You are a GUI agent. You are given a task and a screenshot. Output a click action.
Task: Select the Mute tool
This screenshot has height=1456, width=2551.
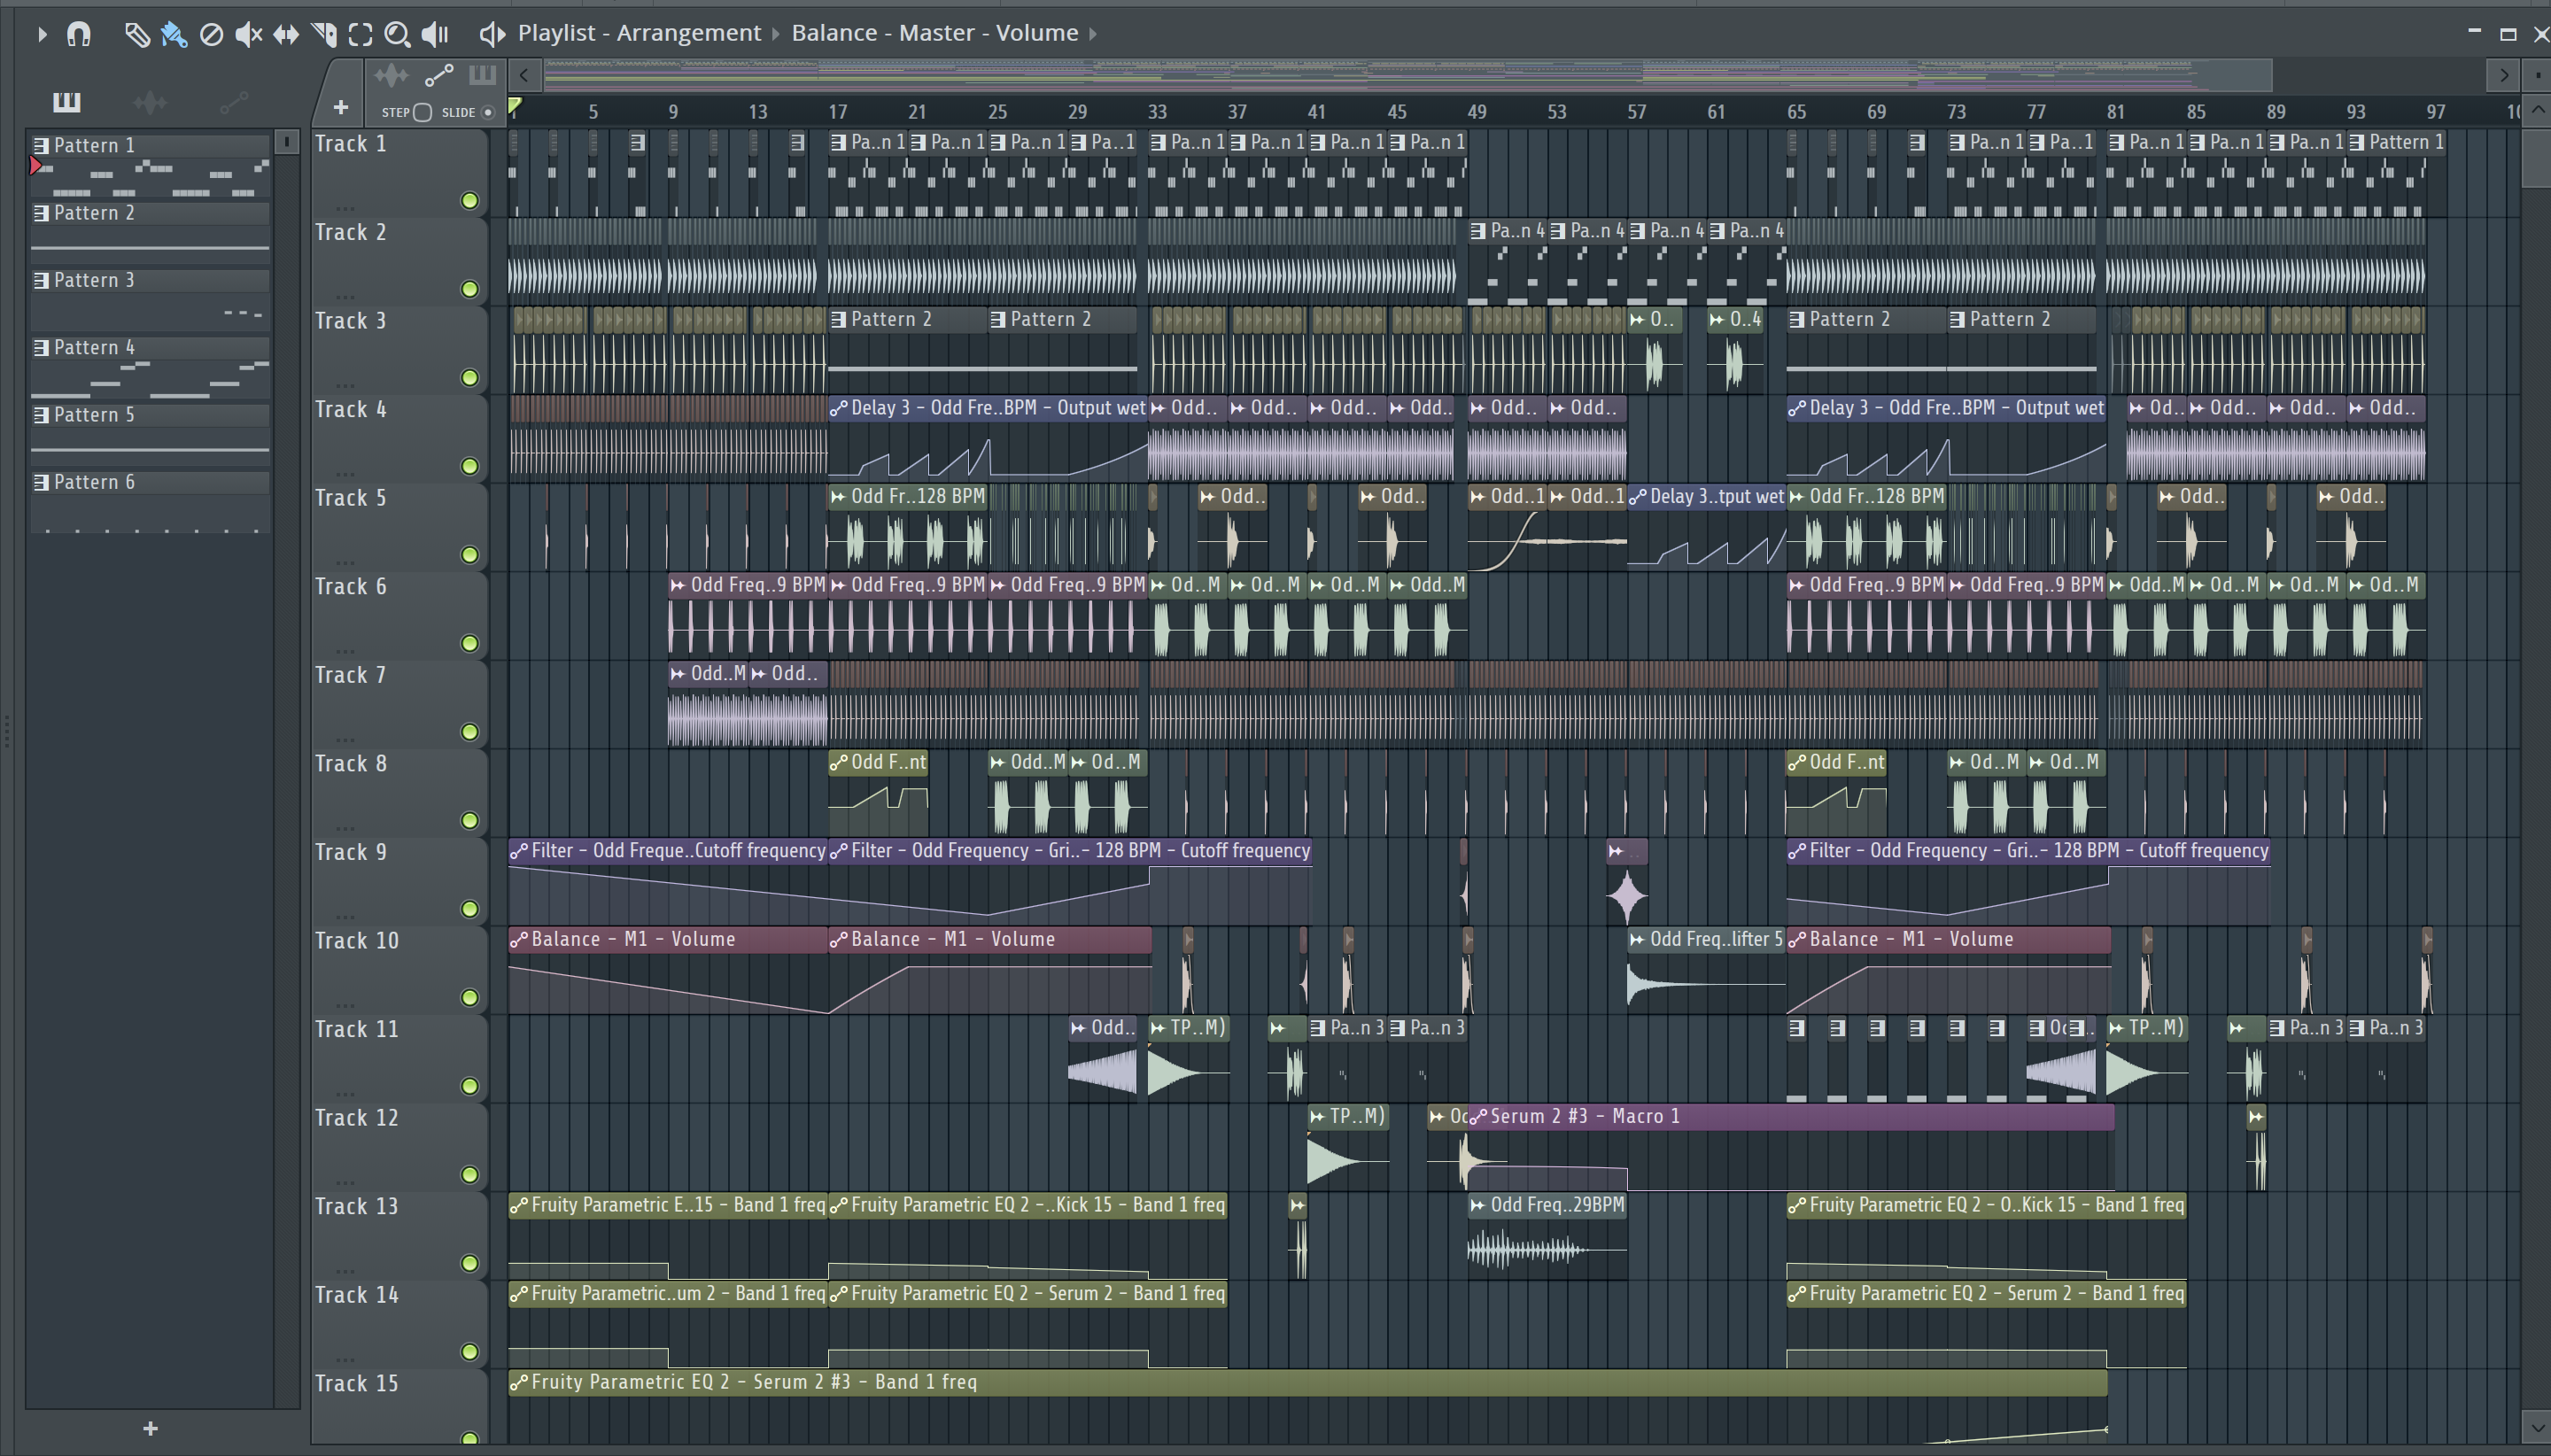click(248, 34)
